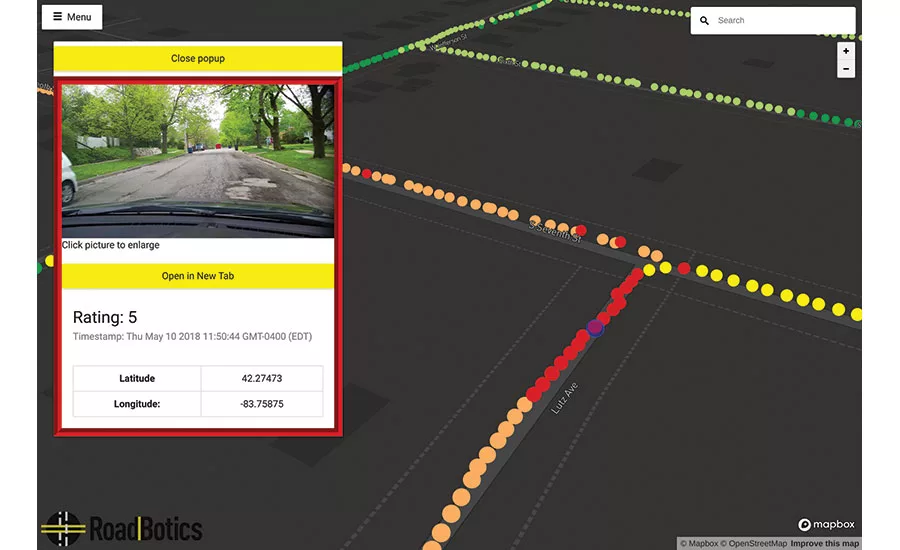Click the S Seventh St street label
This screenshot has height=550, width=900.
point(555,231)
